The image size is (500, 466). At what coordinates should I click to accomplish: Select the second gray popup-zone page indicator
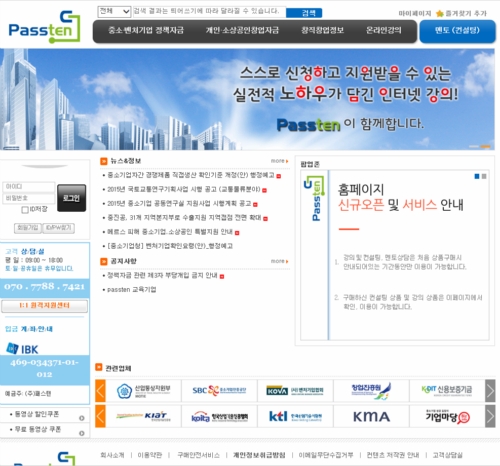[x=484, y=176]
